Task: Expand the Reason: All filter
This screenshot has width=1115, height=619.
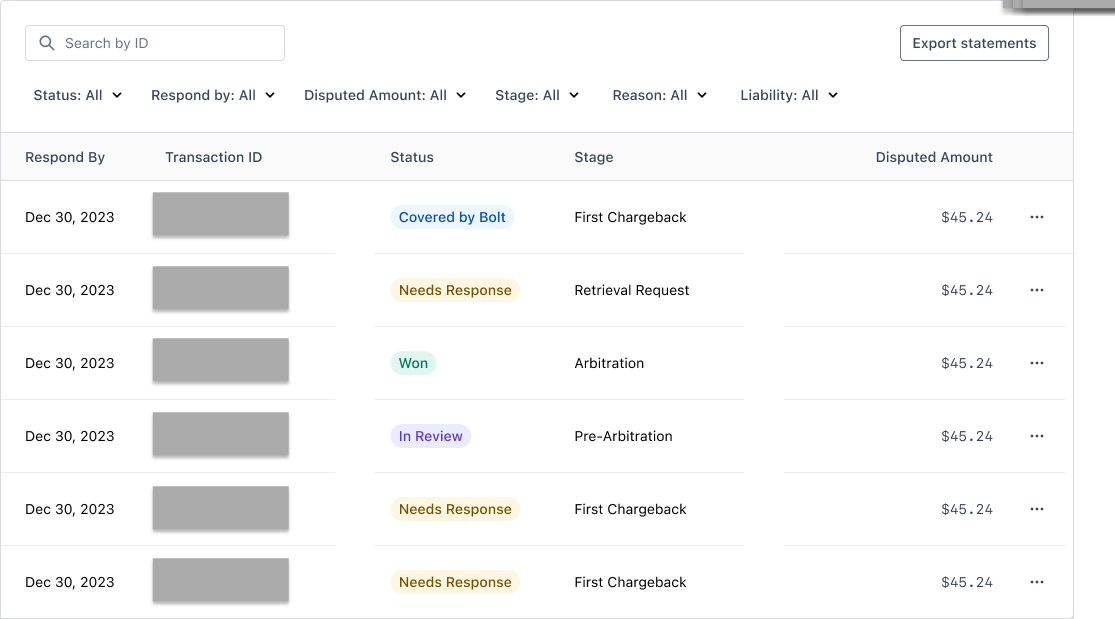Action: click(x=659, y=95)
